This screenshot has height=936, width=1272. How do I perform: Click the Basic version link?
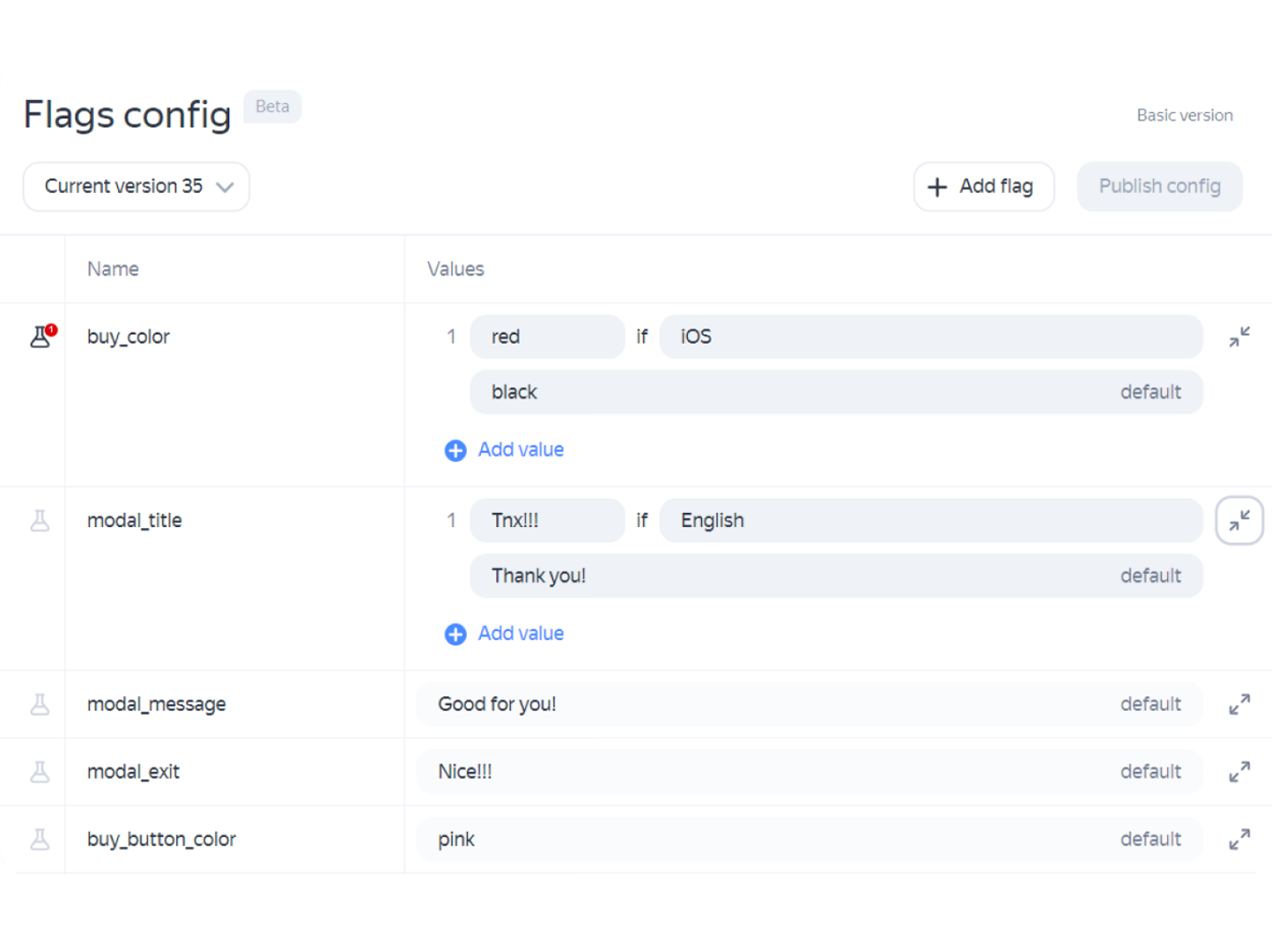[x=1184, y=115]
